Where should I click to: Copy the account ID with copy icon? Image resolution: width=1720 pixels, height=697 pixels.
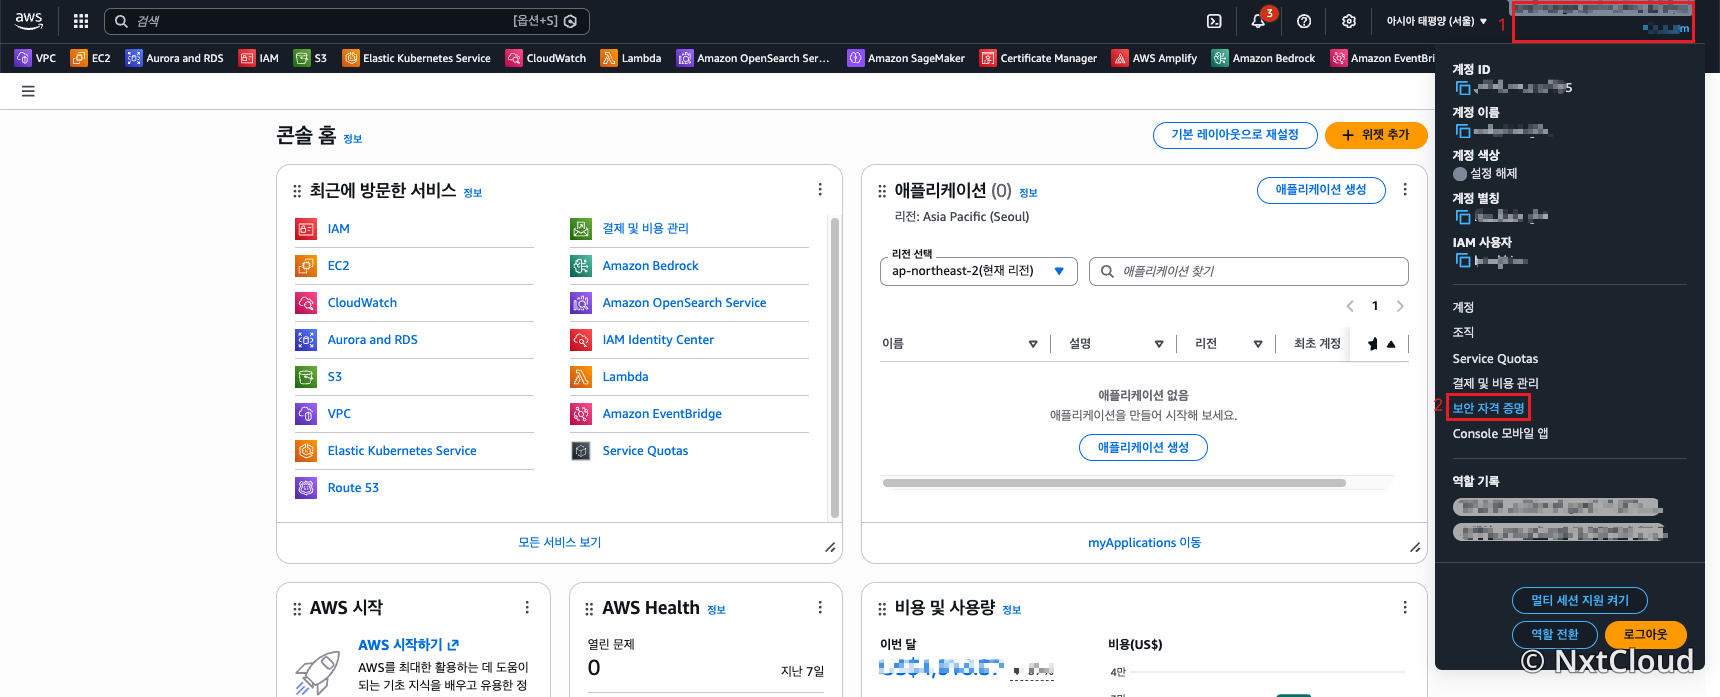coord(1463,88)
